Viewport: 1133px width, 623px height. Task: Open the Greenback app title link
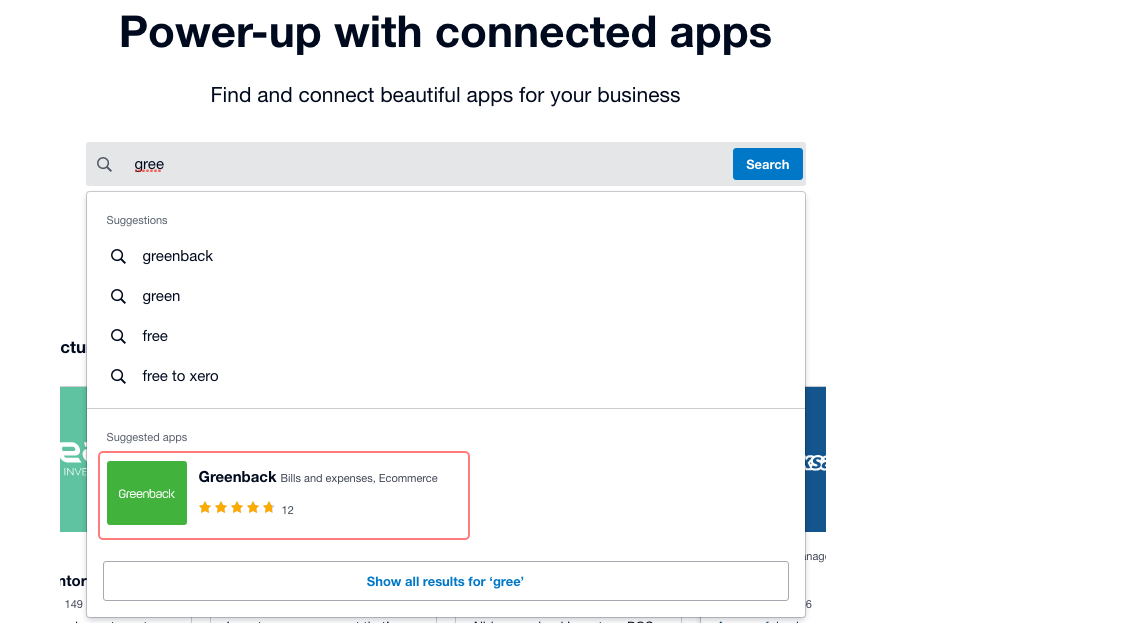click(x=237, y=477)
